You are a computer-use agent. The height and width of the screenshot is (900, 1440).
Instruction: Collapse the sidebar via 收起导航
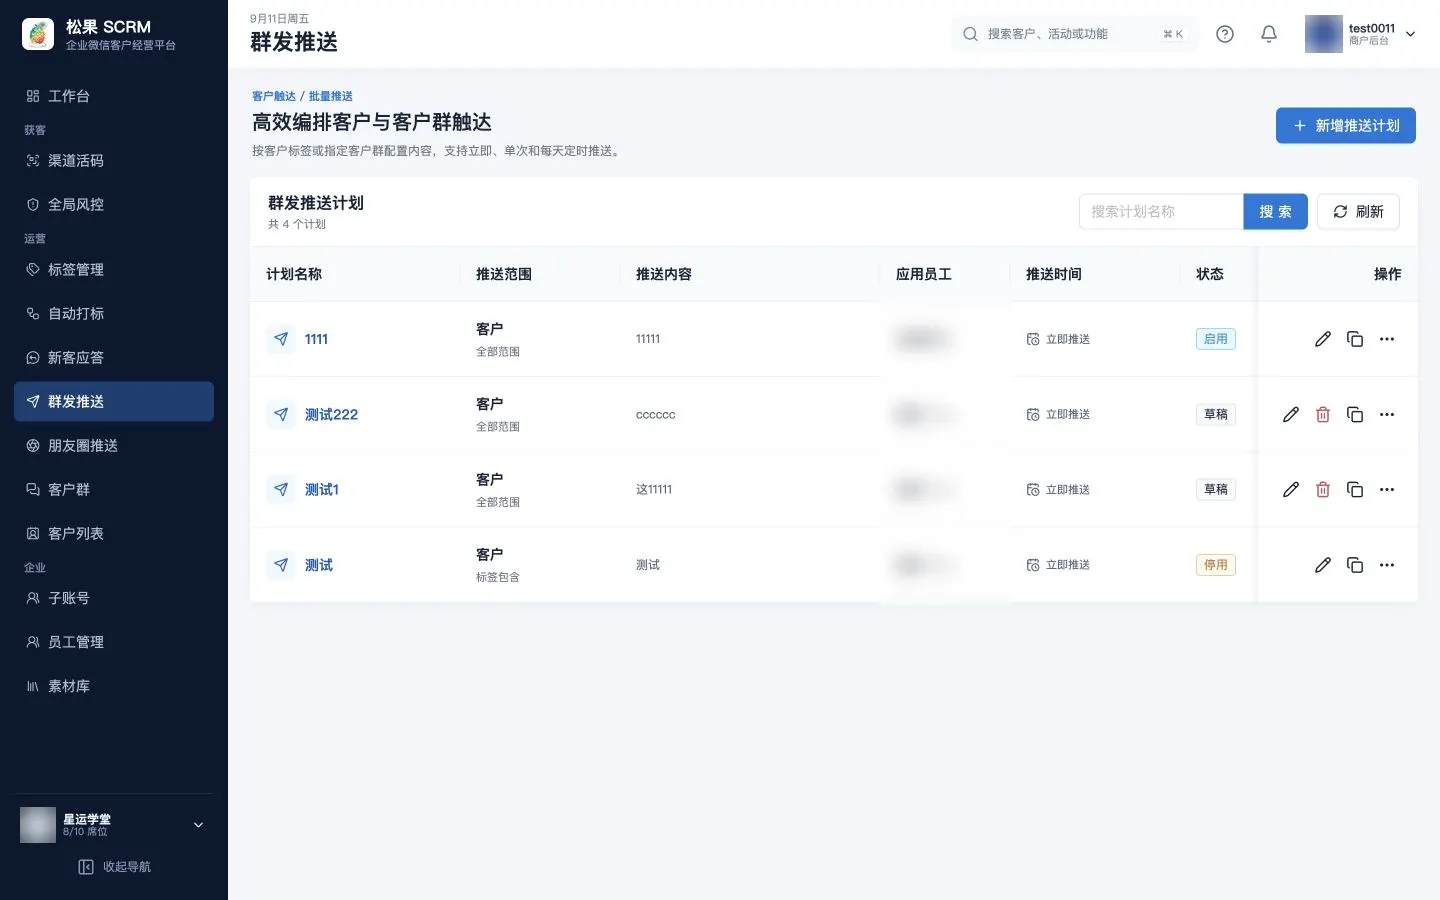114,867
